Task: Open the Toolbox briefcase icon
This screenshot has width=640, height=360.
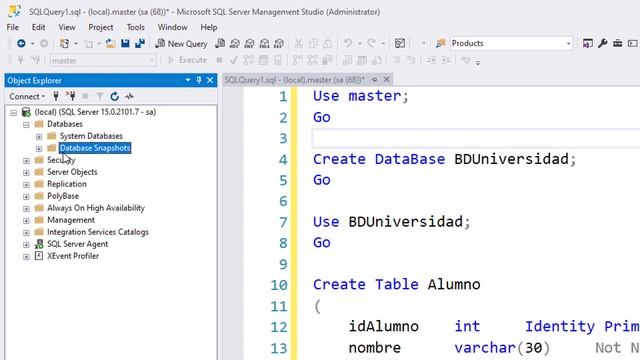Action: [618, 43]
